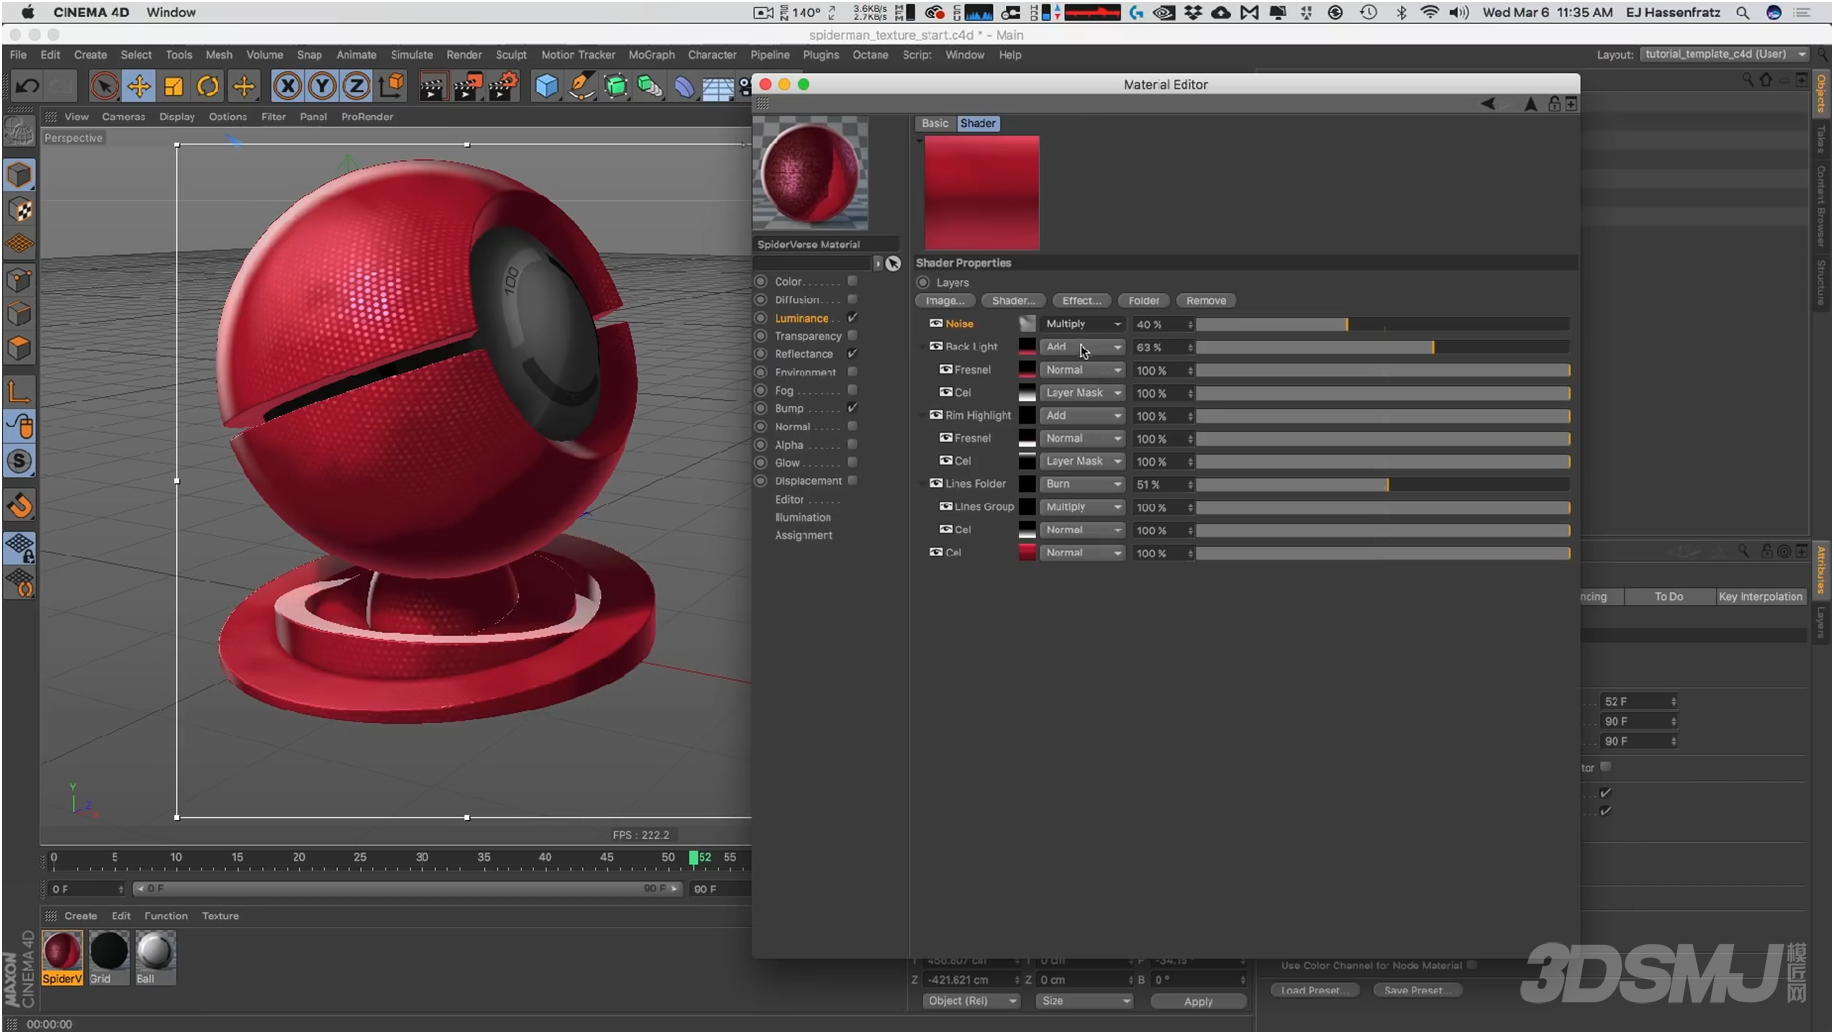Click the Undo arrow icon in toolbar
Viewport: 1834px width, 1034px height.
(27, 86)
